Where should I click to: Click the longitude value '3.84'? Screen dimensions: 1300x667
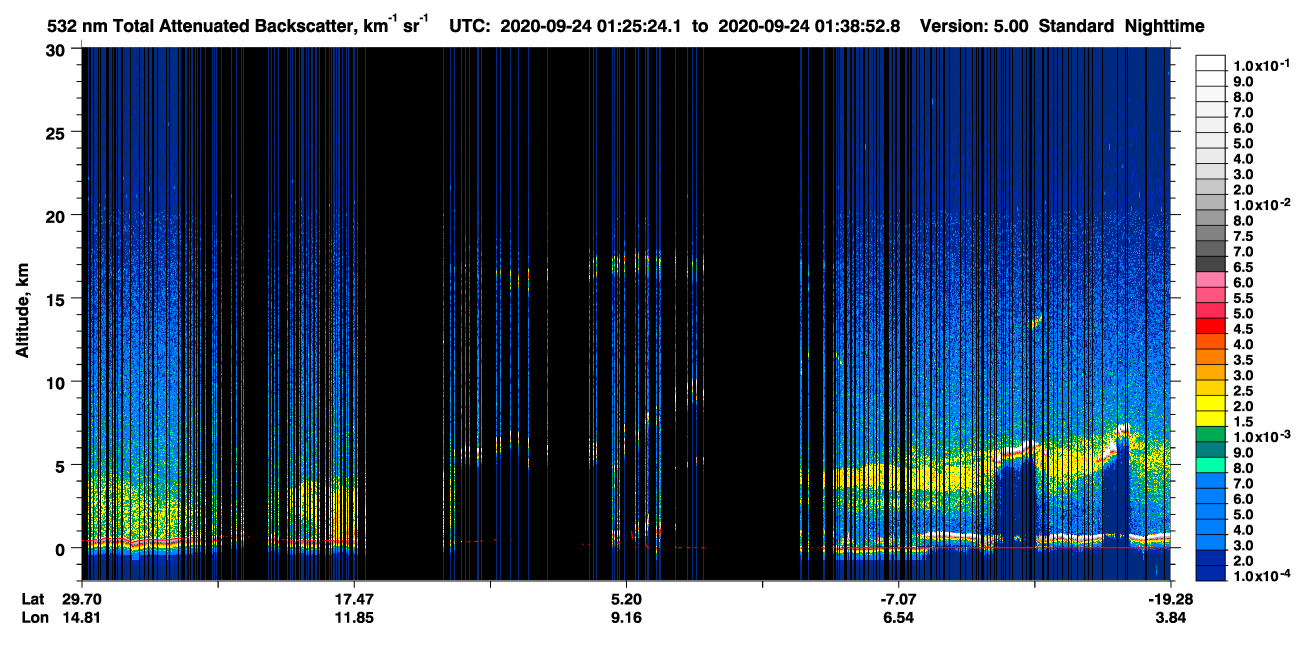point(1172,618)
